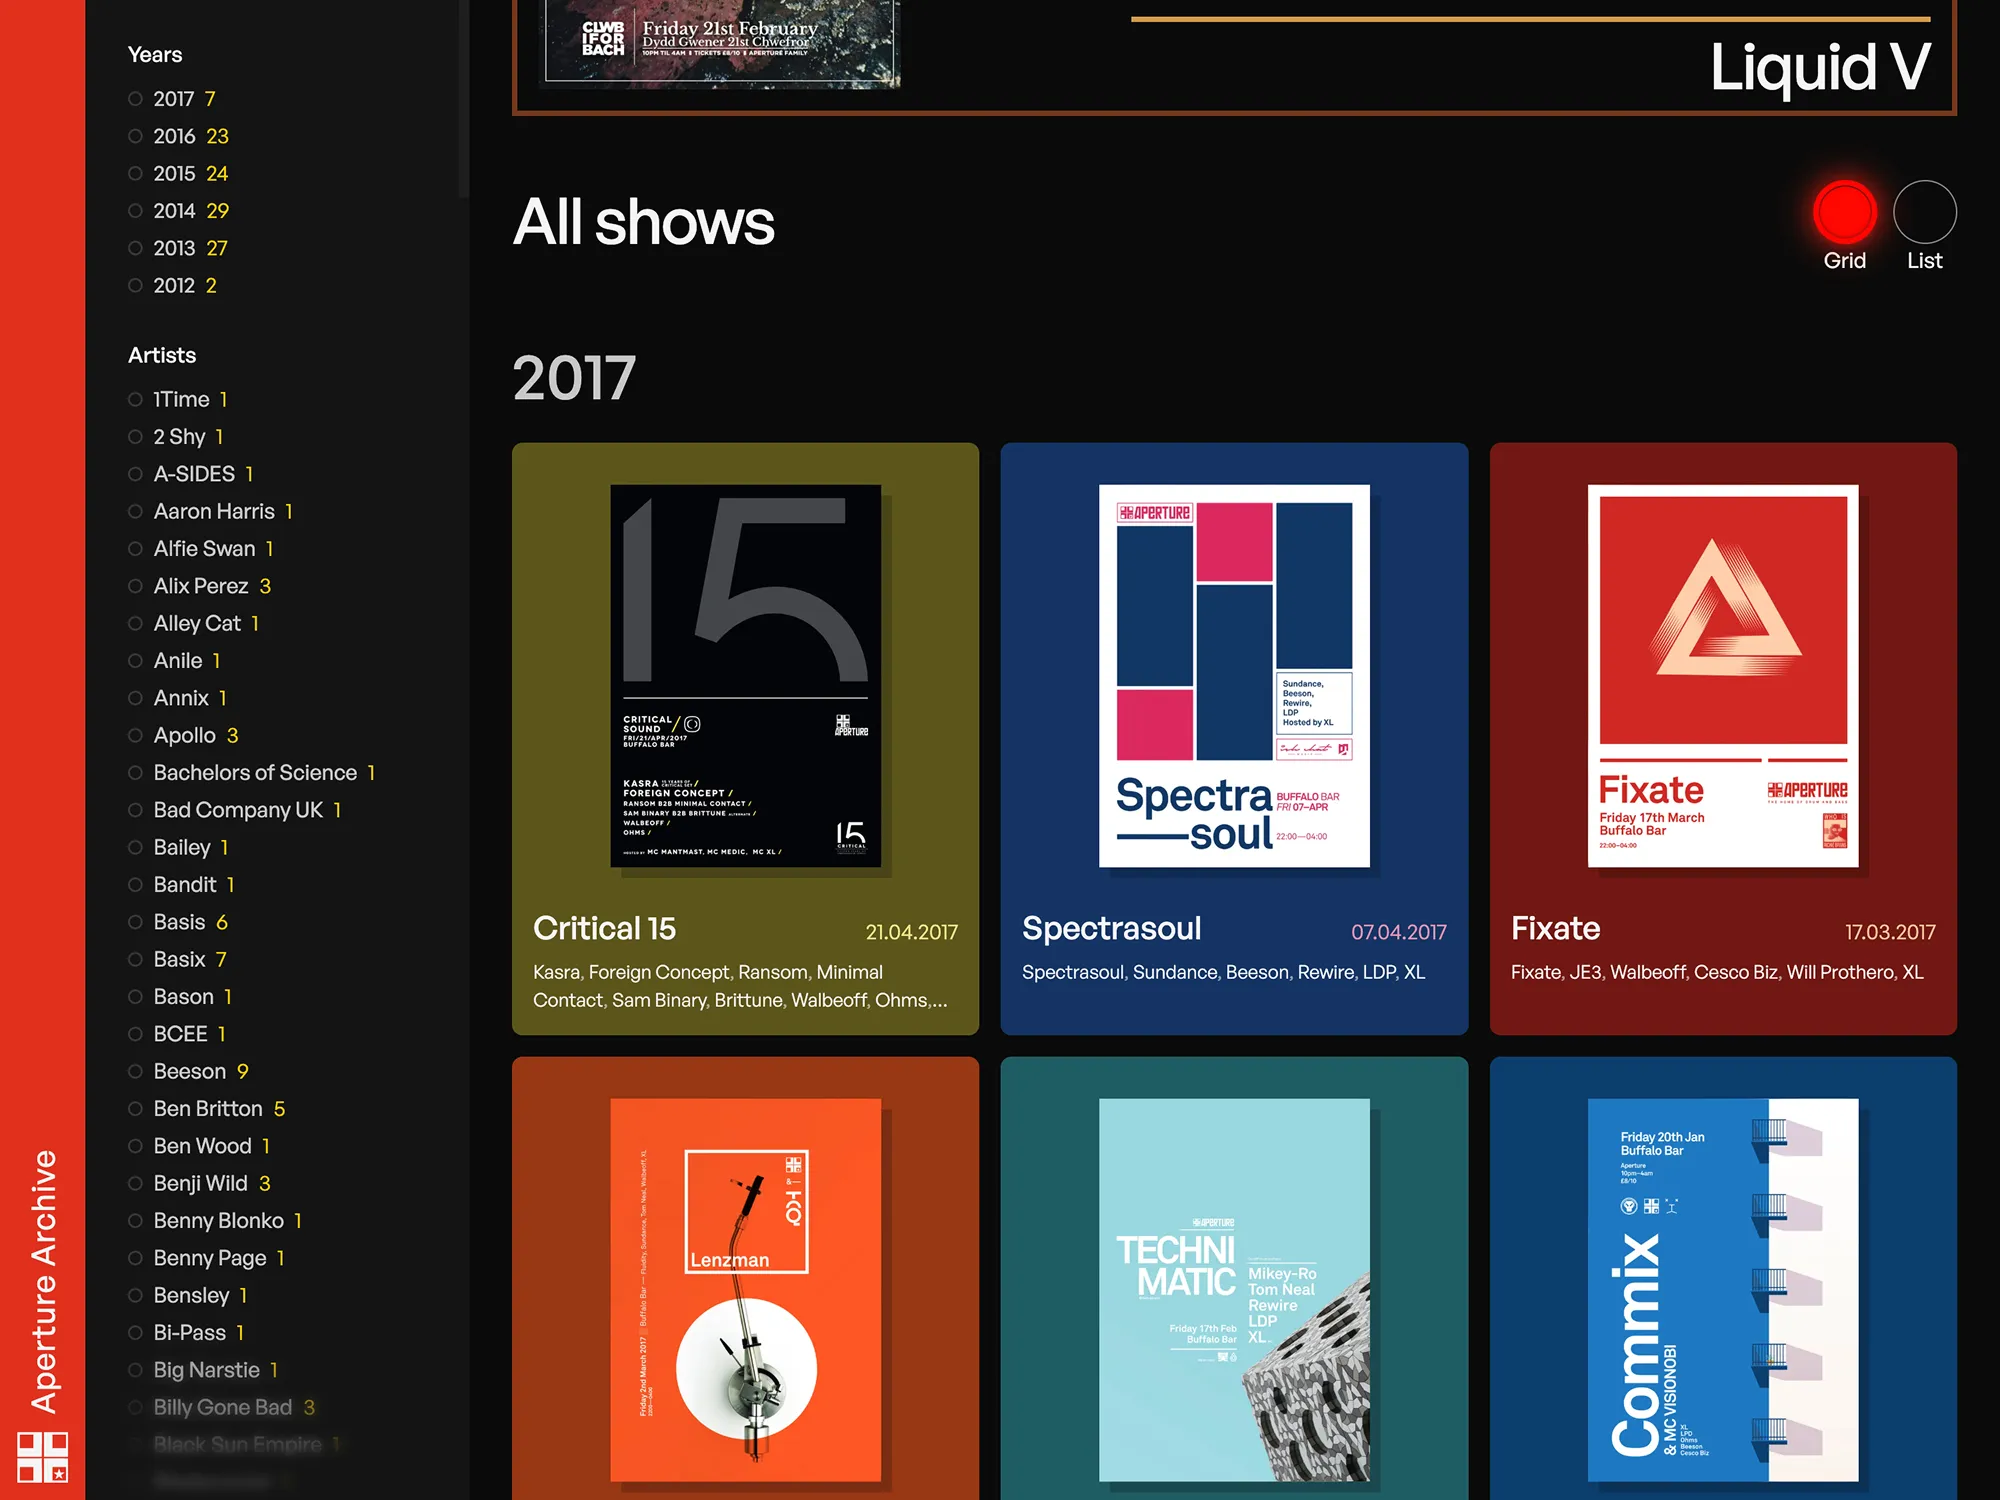Open the Liquid V featured show

point(1820,67)
